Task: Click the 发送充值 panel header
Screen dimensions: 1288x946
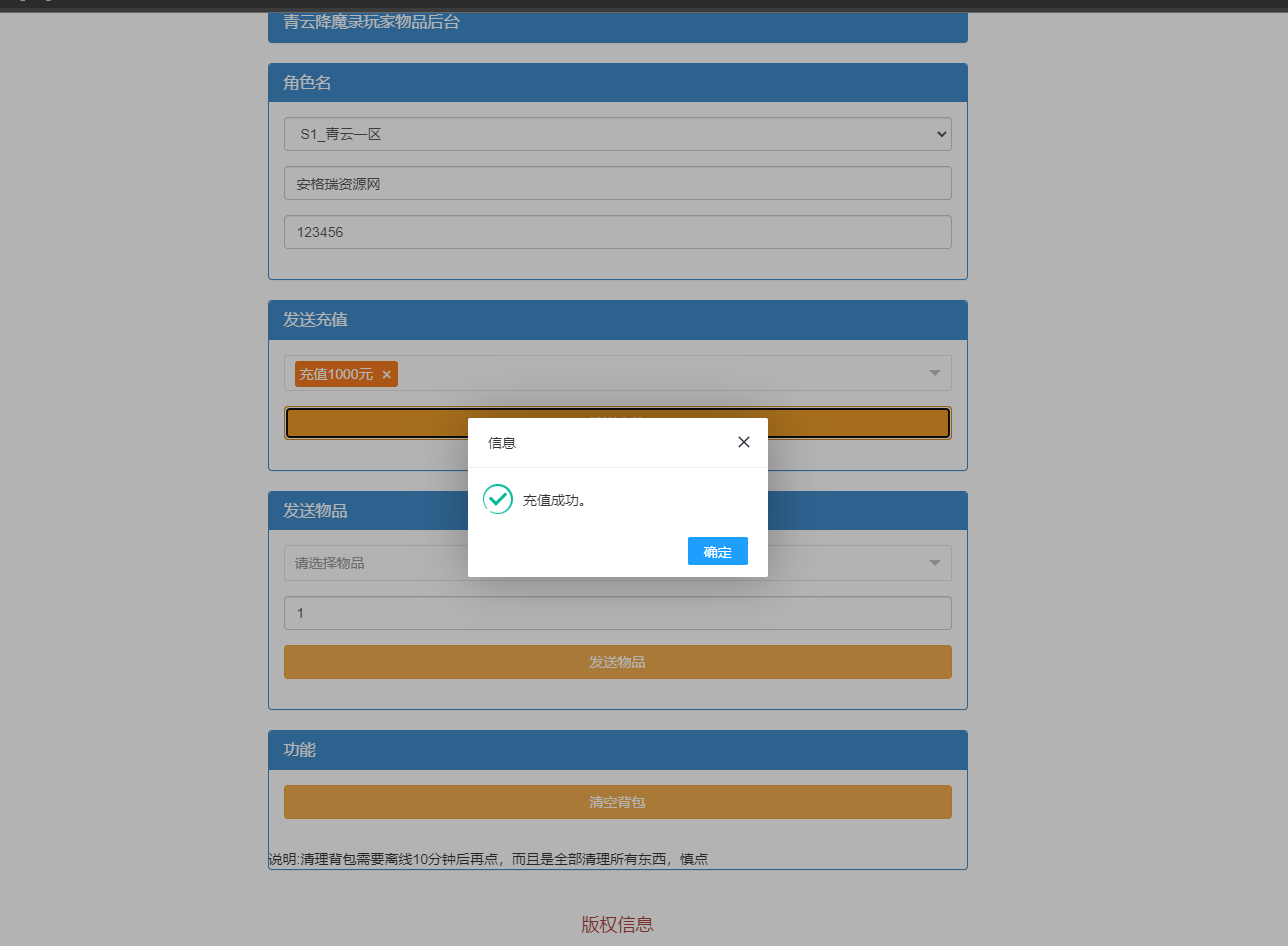Action: pos(617,320)
